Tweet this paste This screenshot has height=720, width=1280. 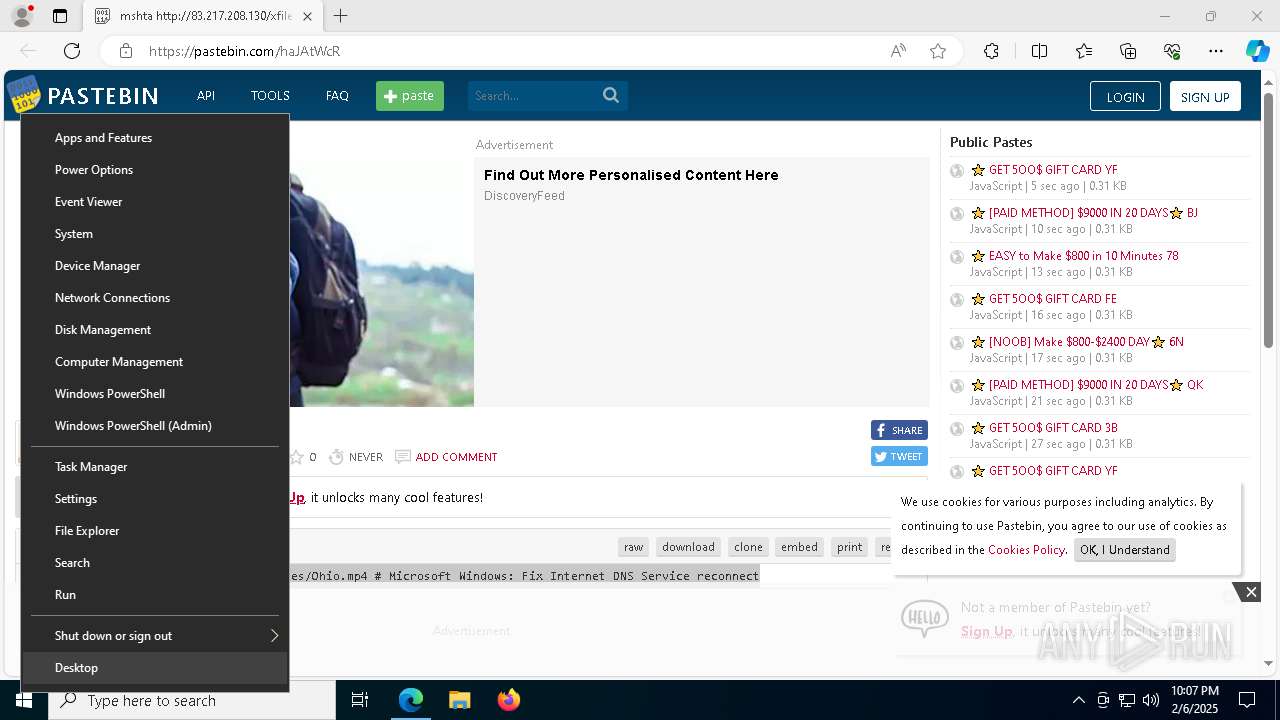899,456
